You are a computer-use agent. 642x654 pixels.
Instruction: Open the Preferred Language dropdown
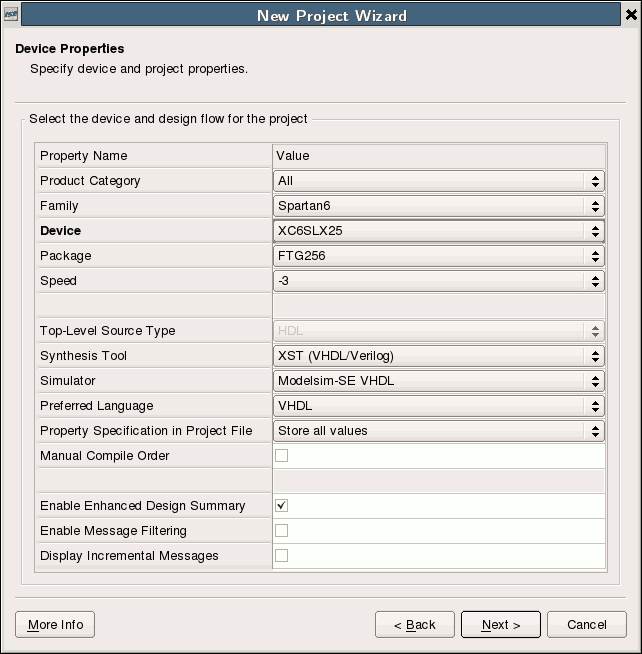coord(438,406)
